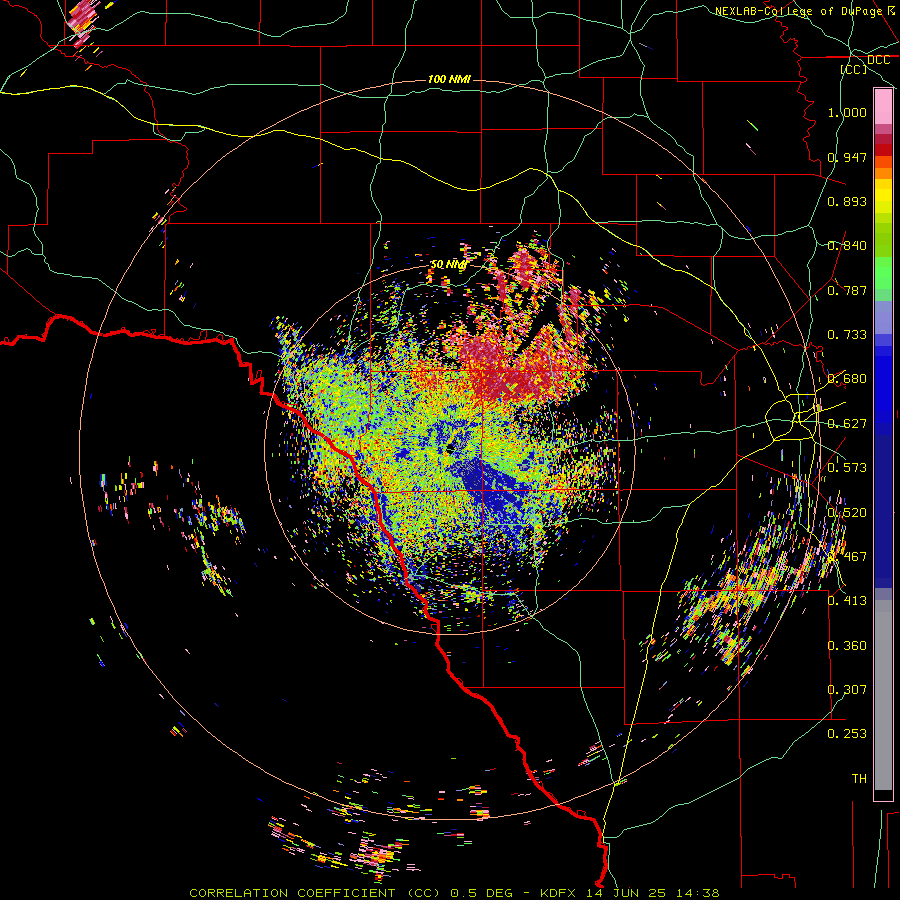The image size is (900, 900).
Task: Click the 0.840 scale value
Action: pos(847,246)
